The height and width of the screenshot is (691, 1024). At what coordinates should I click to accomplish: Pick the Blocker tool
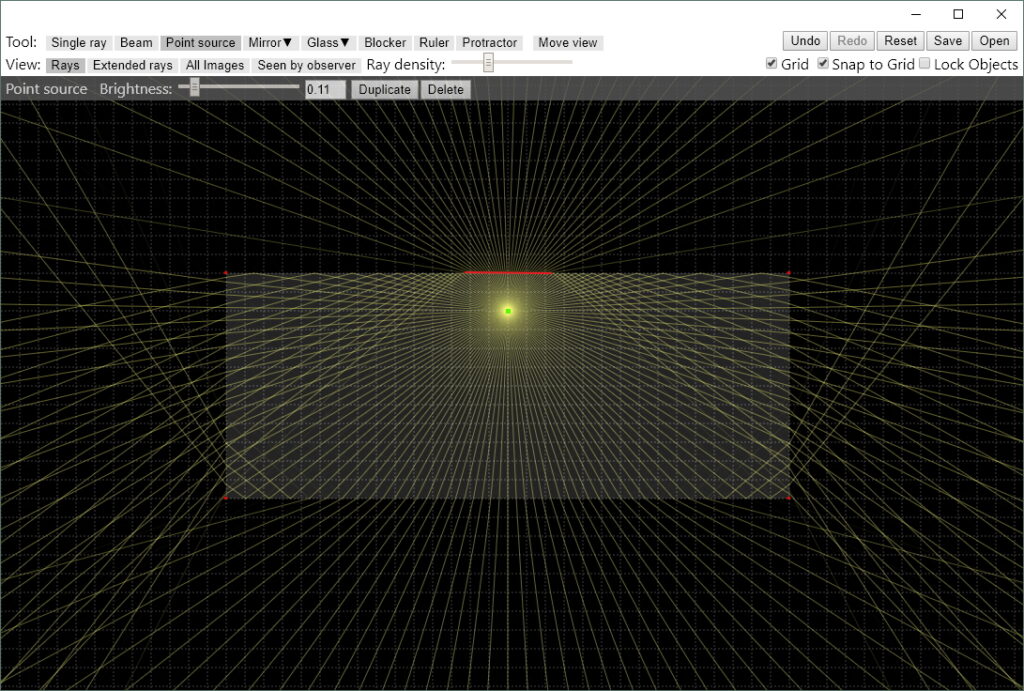[x=385, y=43]
